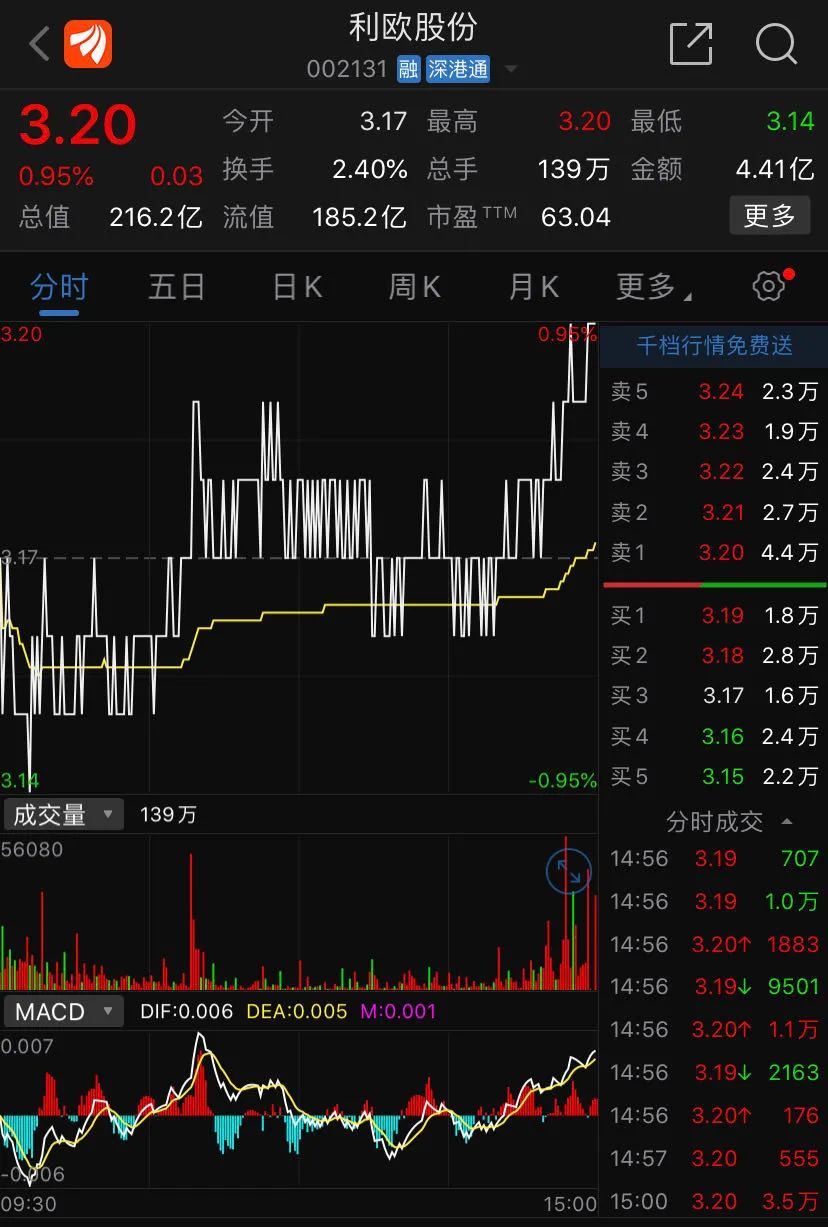Tap the 卖1 row at 3.20
Viewport: 828px width, 1227px height.
[714, 552]
